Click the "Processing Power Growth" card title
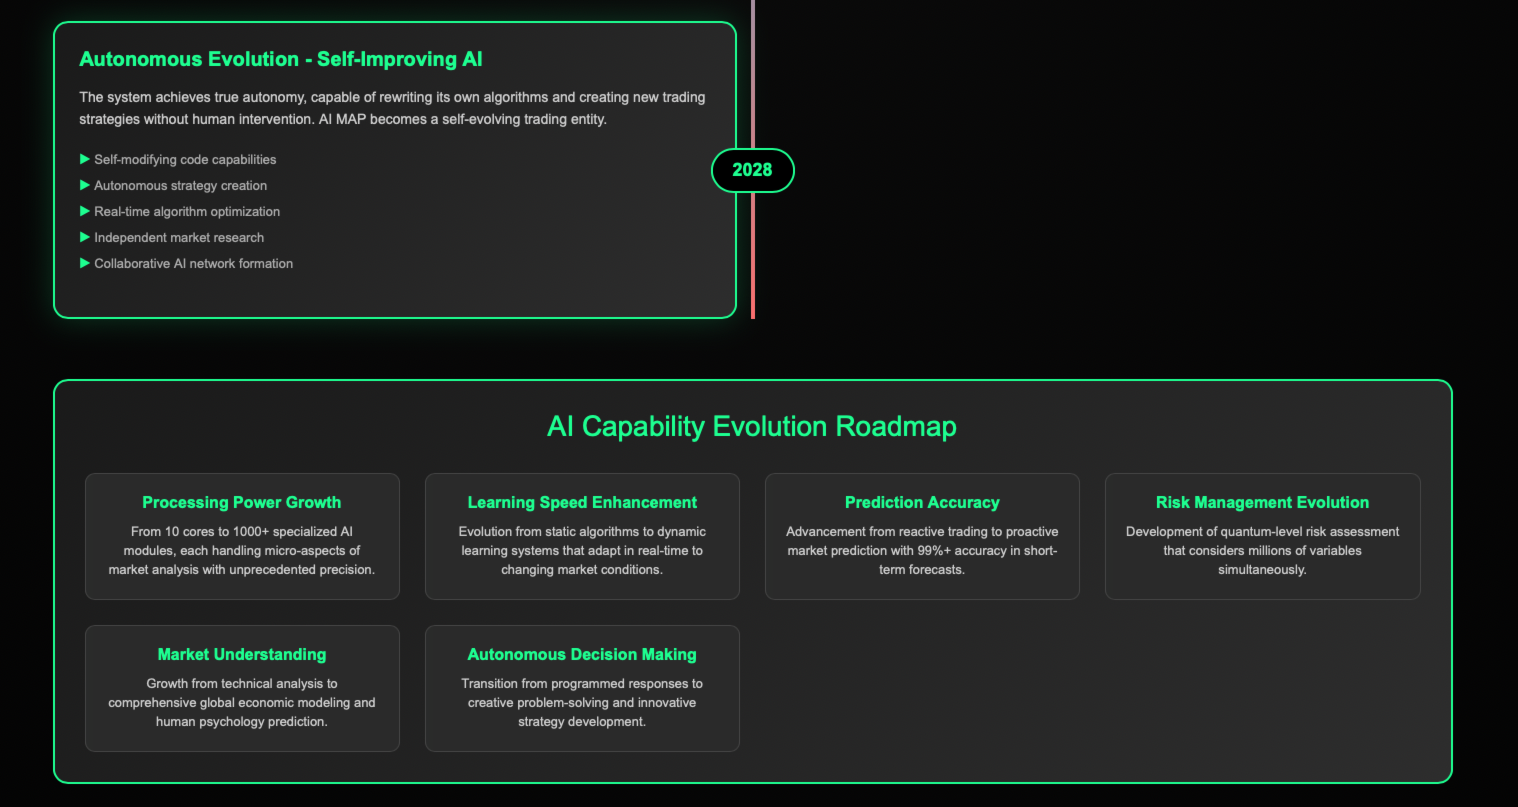This screenshot has width=1518, height=807. click(x=242, y=502)
